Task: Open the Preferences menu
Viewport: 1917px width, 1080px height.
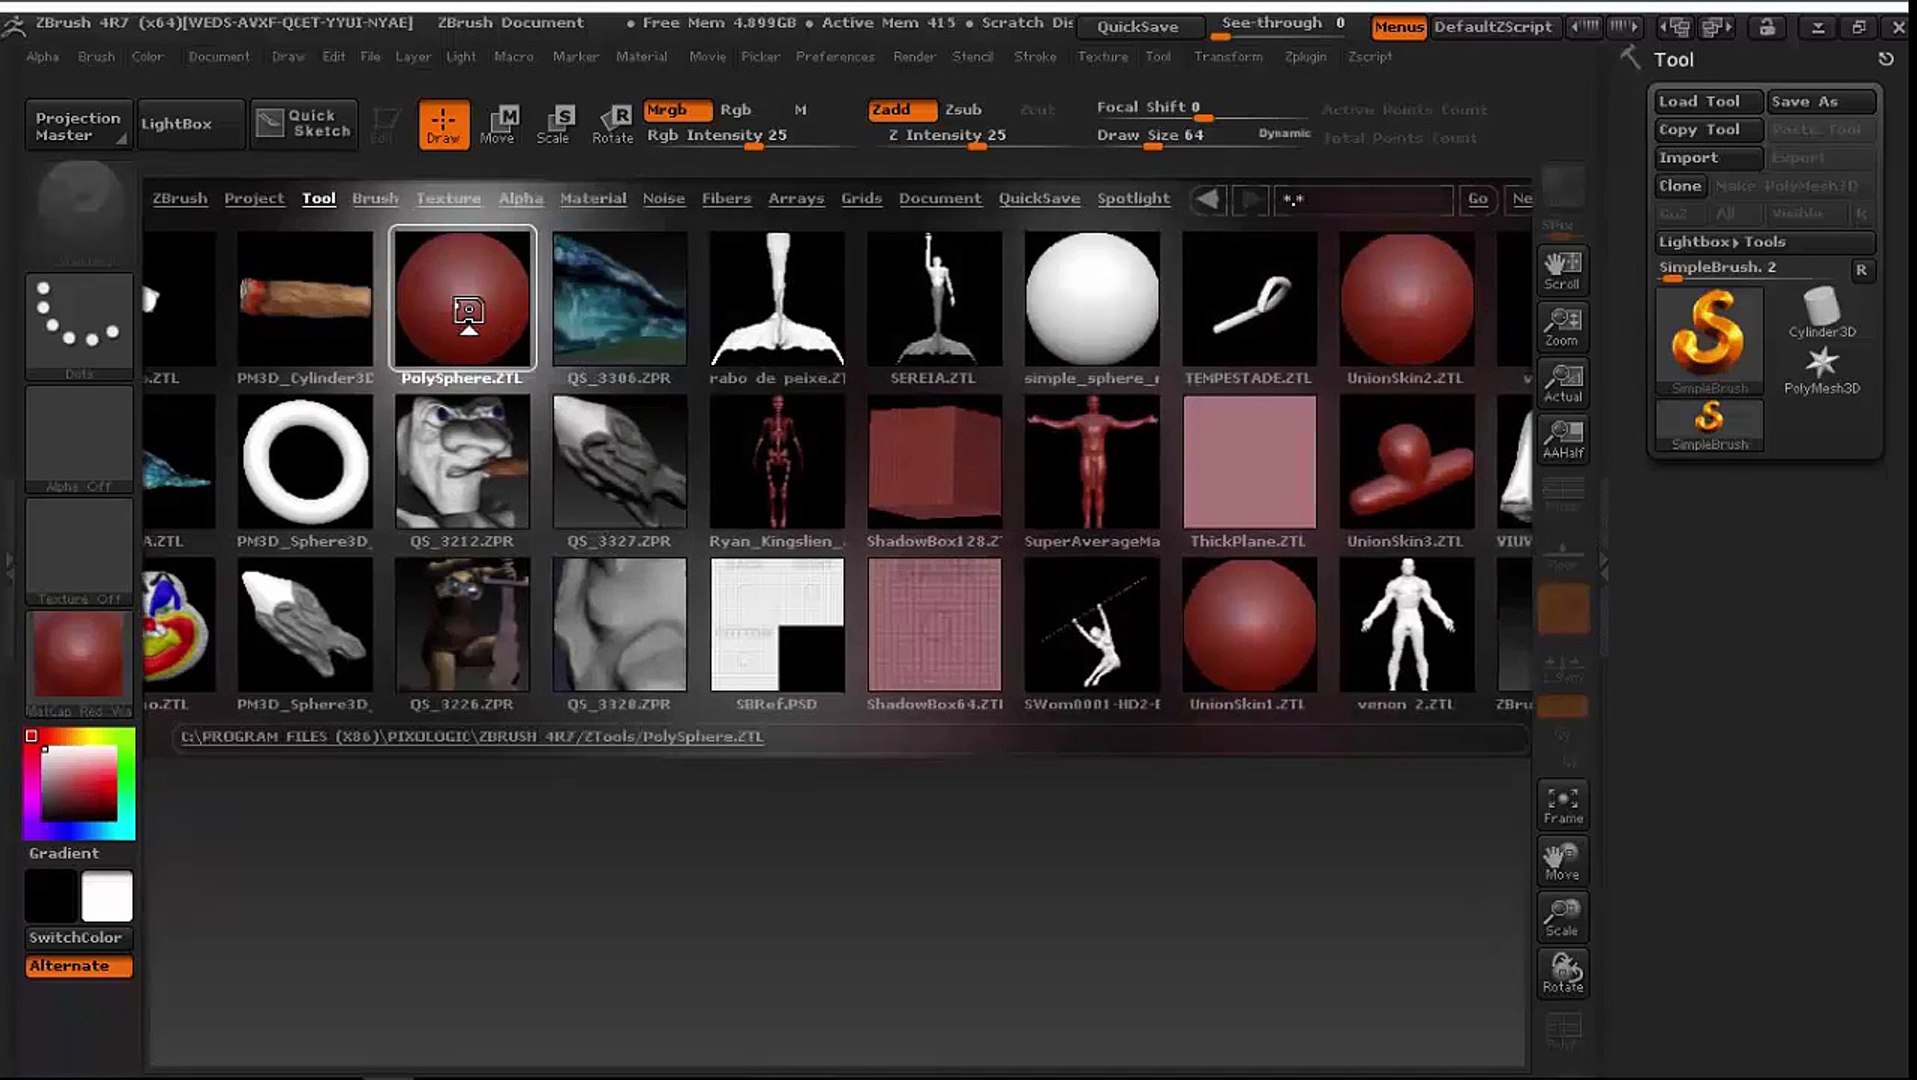Action: pos(835,56)
